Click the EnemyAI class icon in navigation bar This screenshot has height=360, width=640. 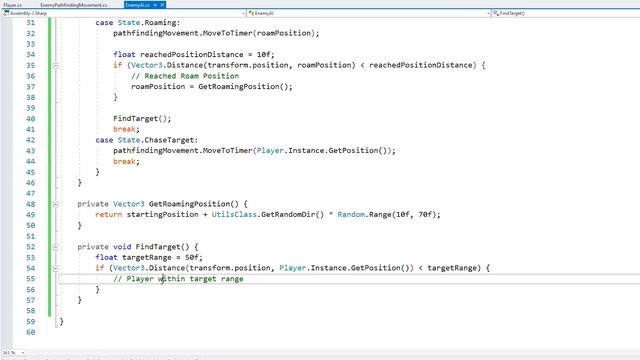(x=251, y=13)
